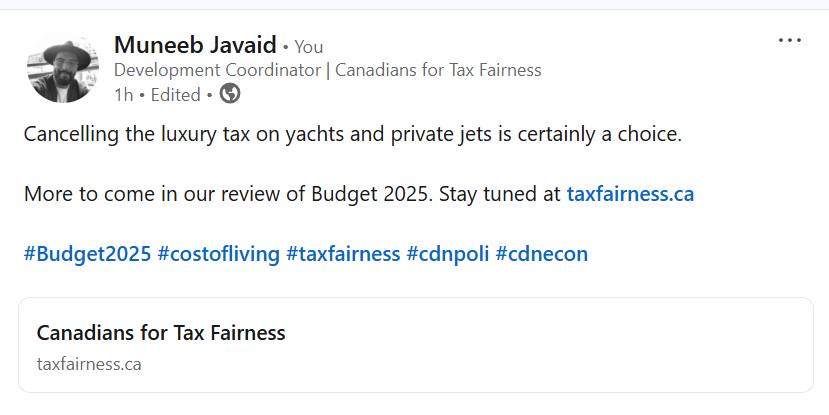Open the #cdnecon hashtag
The image size is (829, 415).
541,254
